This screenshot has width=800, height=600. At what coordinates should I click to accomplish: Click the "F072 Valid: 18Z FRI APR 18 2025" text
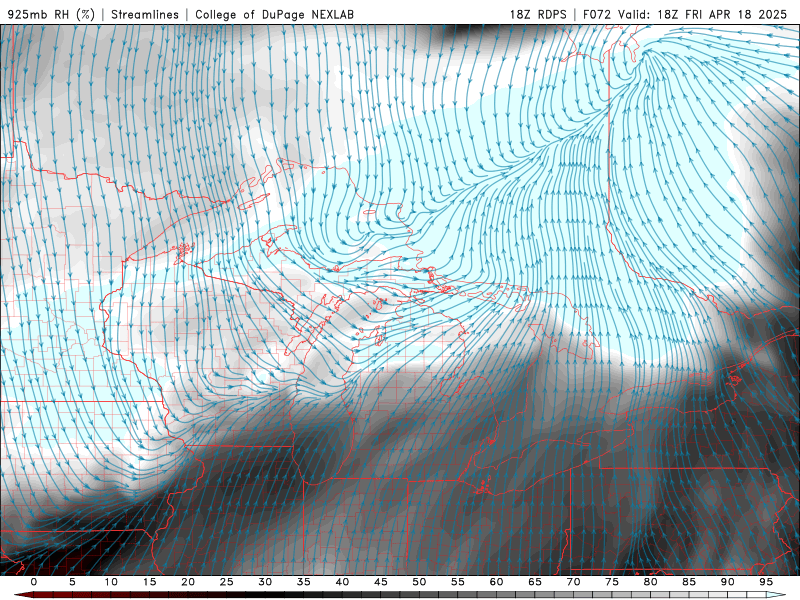(685, 14)
